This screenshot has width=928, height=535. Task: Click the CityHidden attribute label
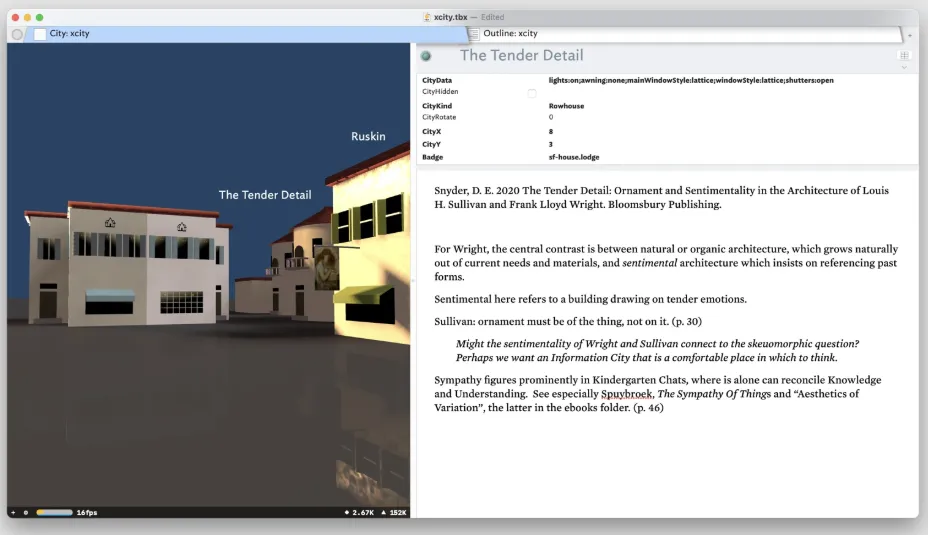coord(440,91)
